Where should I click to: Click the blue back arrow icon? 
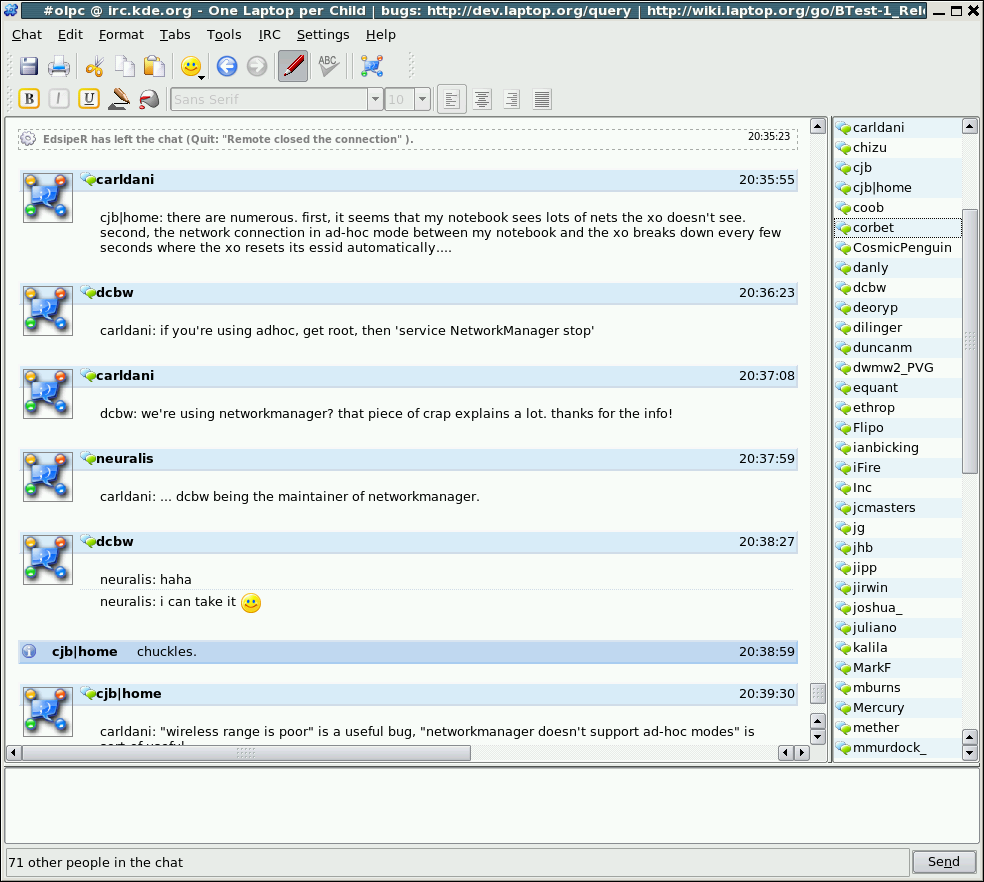[x=227, y=67]
